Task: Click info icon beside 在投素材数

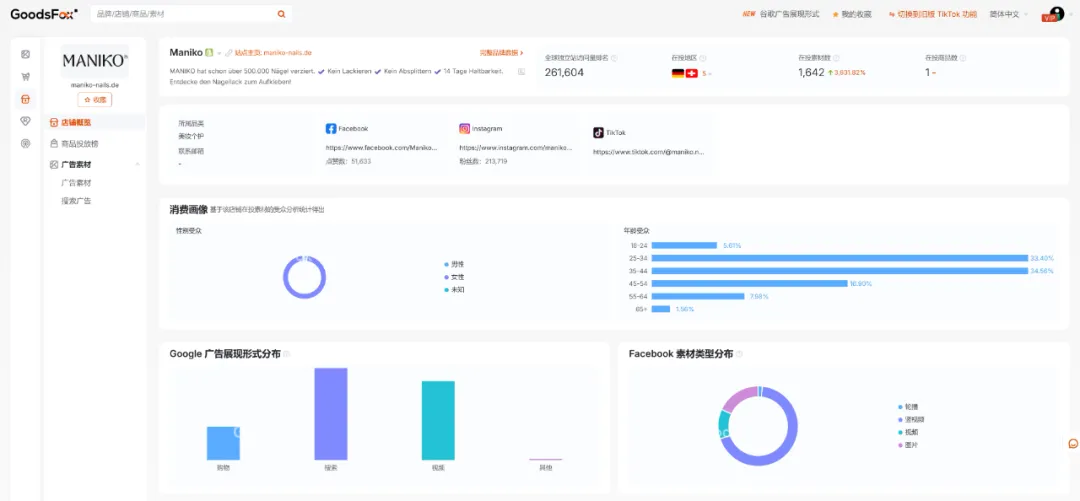Action: pos(836,59)
